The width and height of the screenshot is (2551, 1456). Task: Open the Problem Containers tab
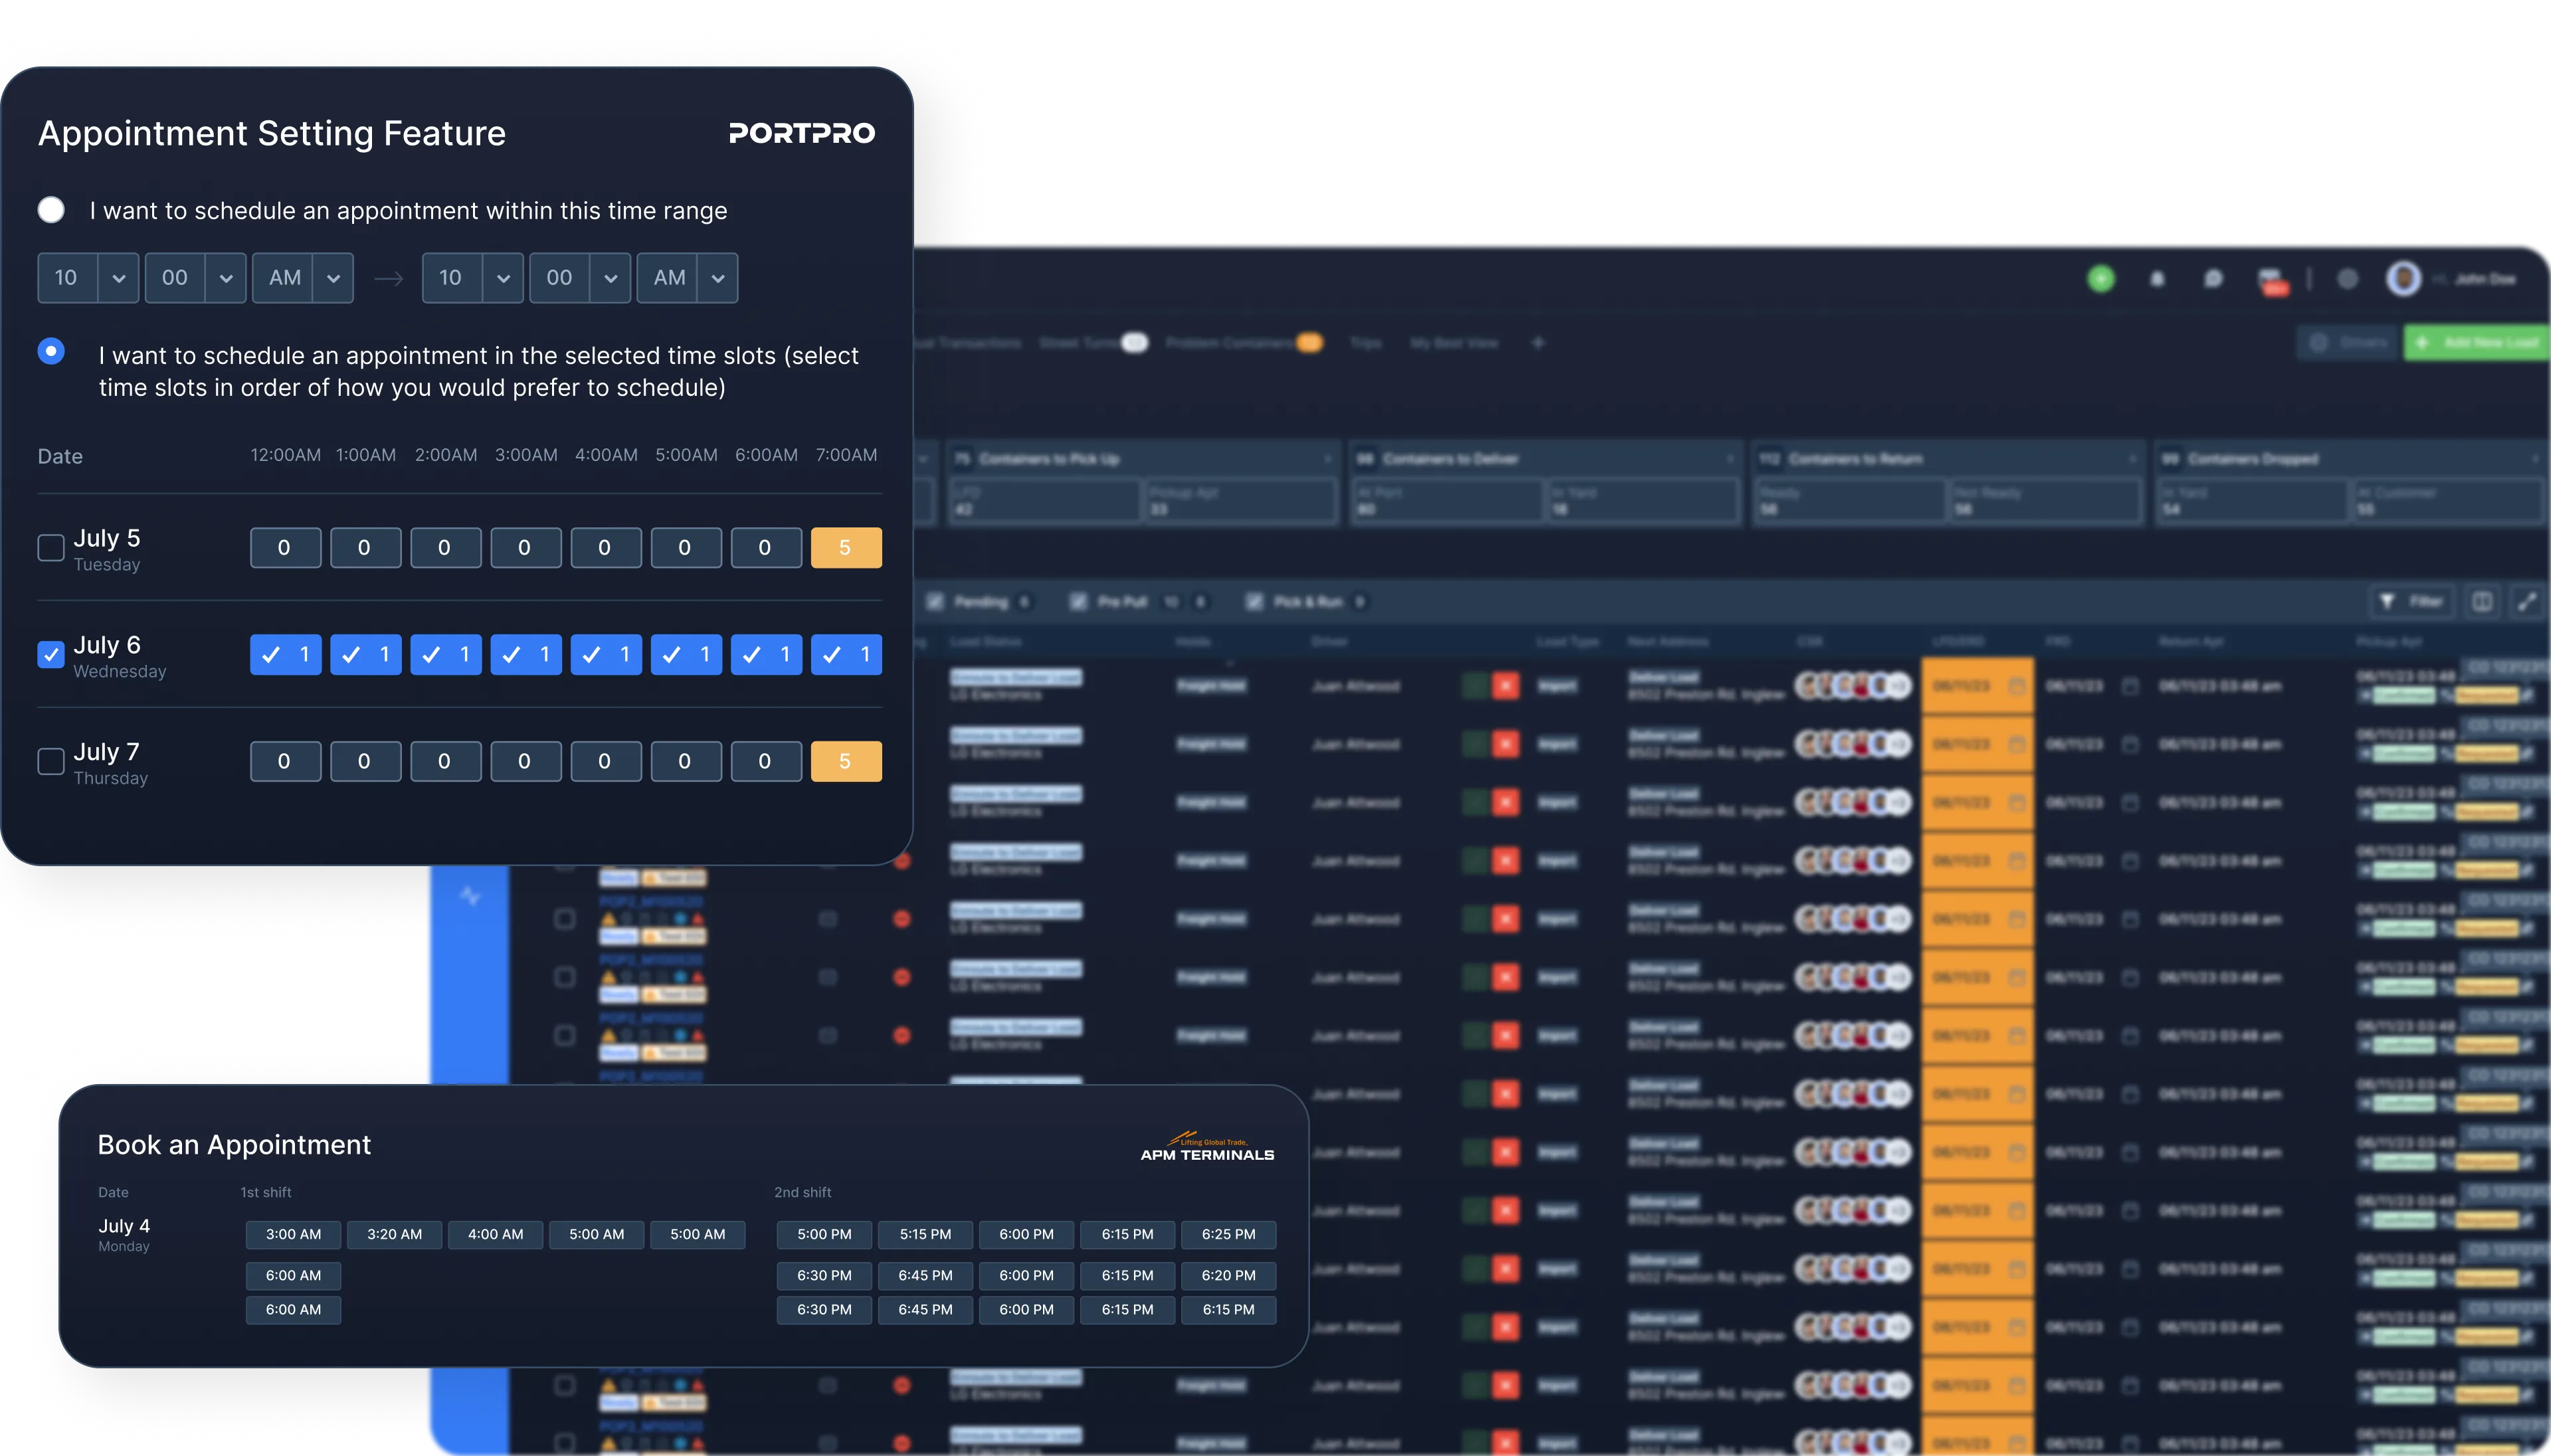click(1230, 343)
